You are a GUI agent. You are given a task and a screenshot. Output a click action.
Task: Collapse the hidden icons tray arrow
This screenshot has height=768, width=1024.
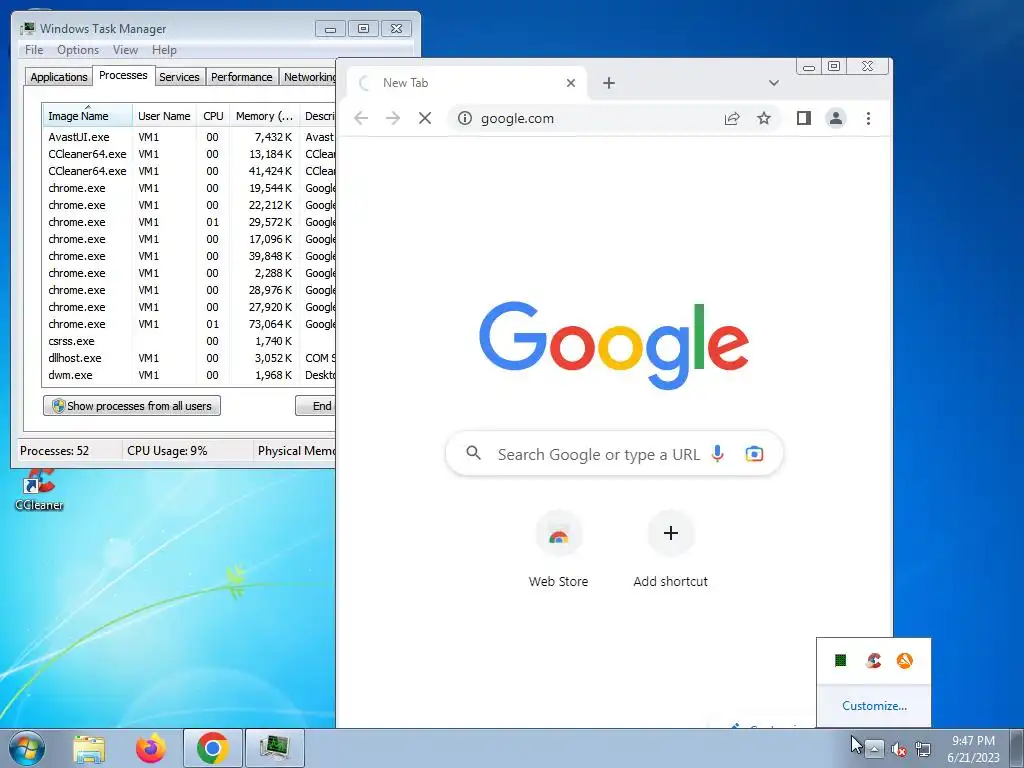874,749
